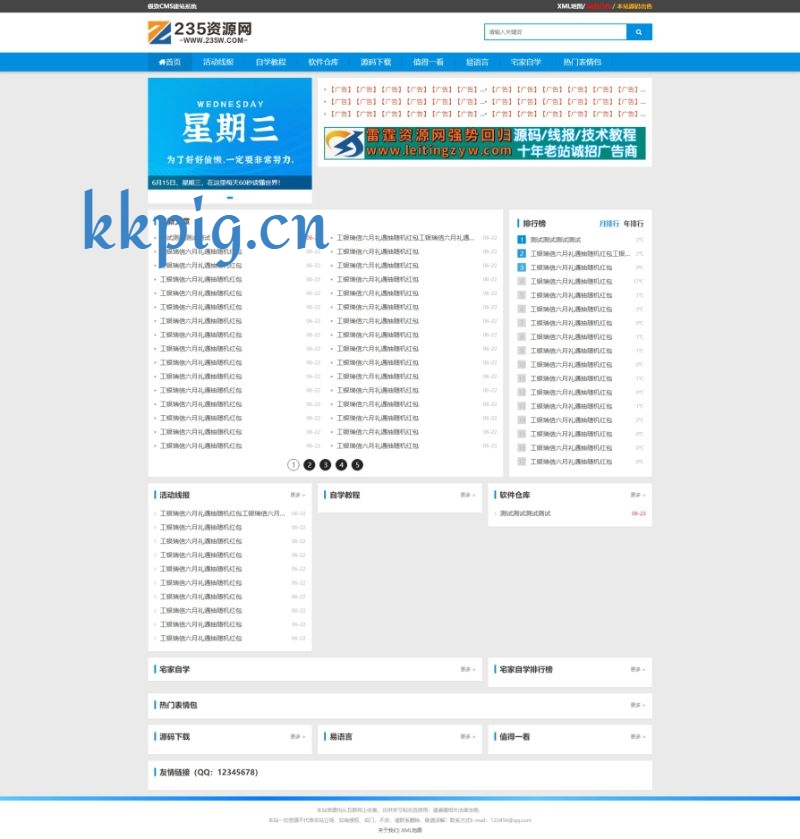
Task: Open the 值得一看 navigation item
Action: 428,62
